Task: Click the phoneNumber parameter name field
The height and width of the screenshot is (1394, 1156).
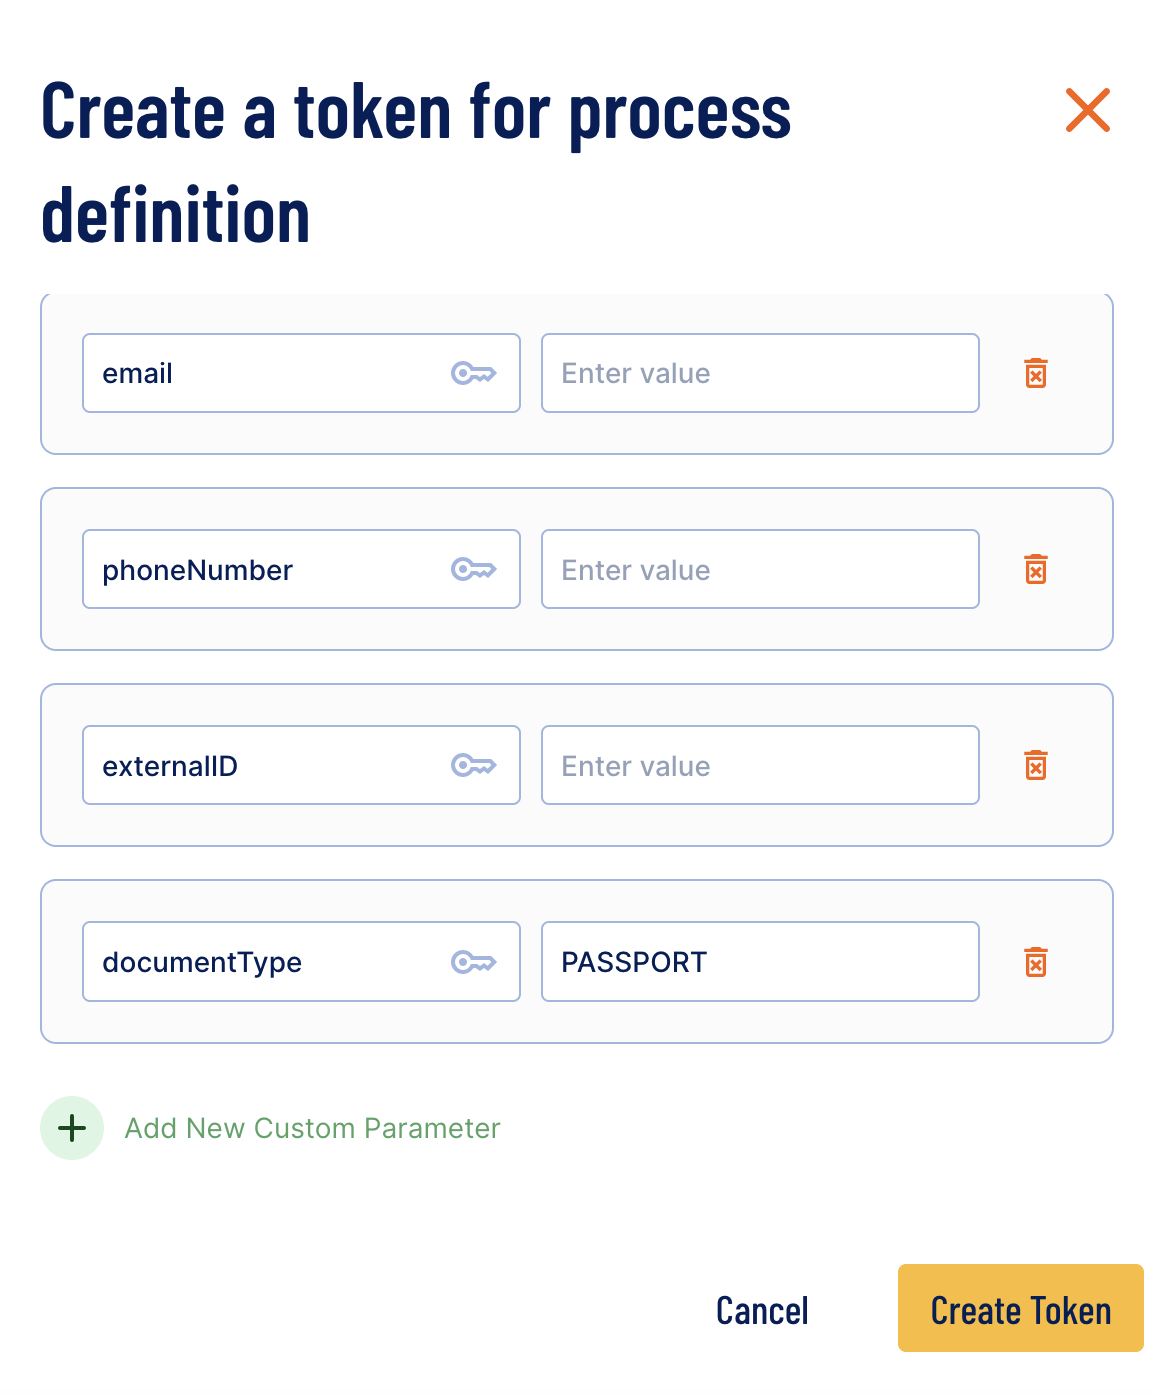Action: point(301,569)
